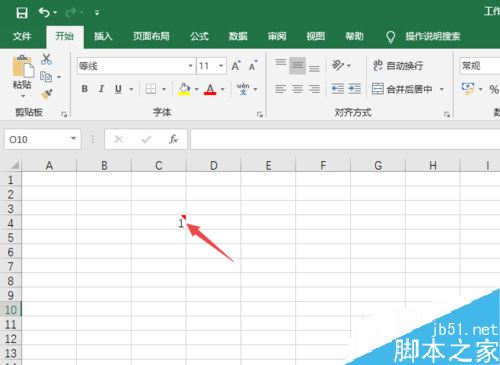Increase indent icon
The height and width of the screenshot is (365, 500).
[354, 89]
